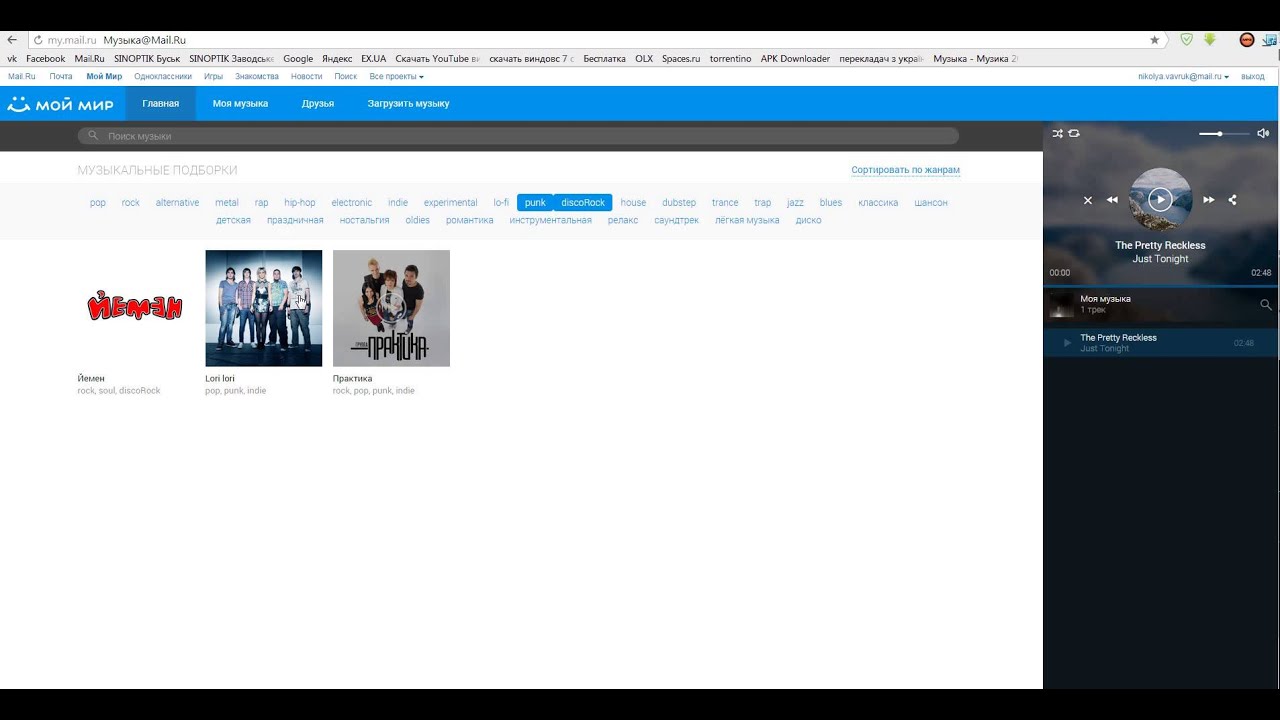
Task: Open the nikolya.vavruk@mail.ru account dropdown
Action: tap(1183, 77)
